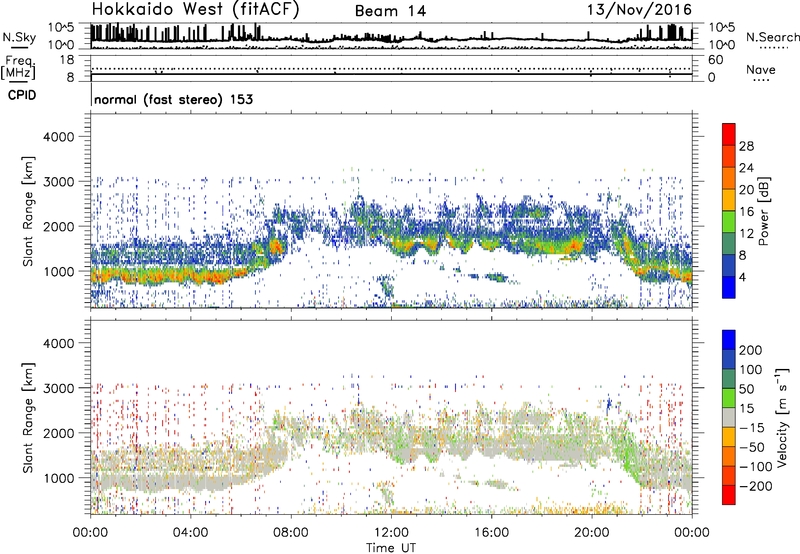Click the "24" value on Power color bar
Image resolution: width=800 pixels, height=554 pixels.
[746, 168]
